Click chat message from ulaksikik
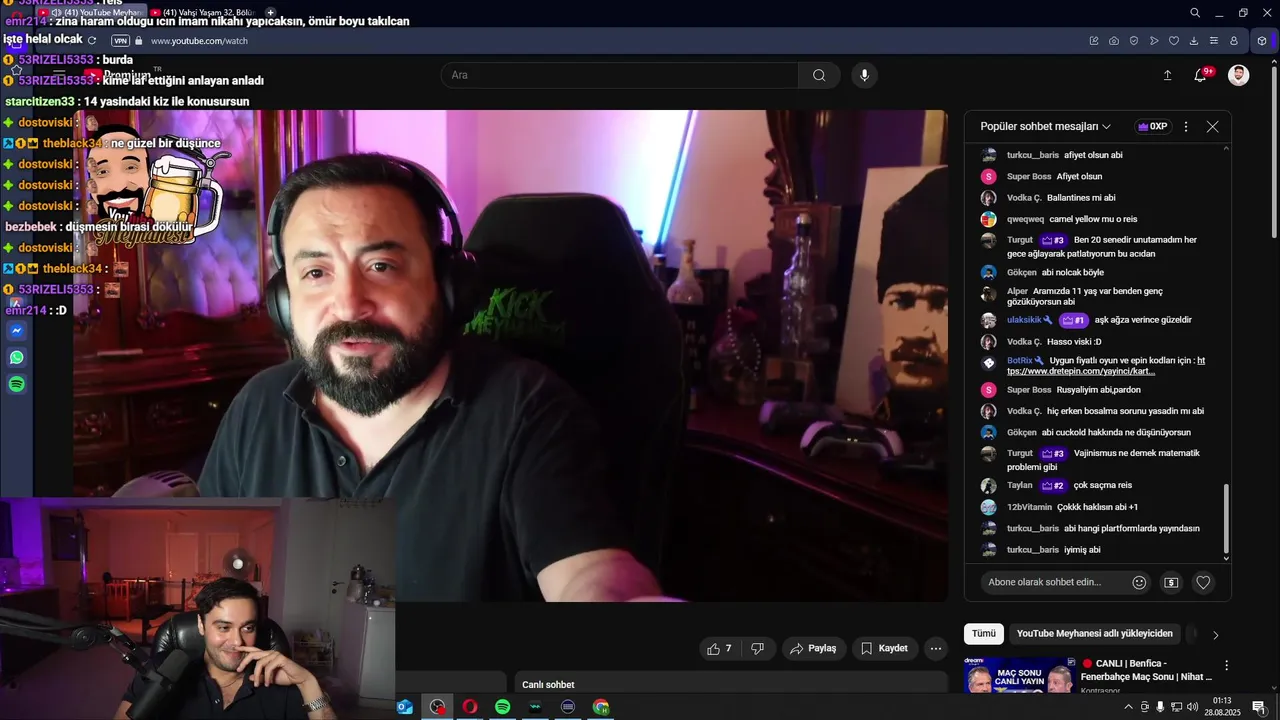The height and width of the screenshot is (720, 1280). [x=1086, y=320]
